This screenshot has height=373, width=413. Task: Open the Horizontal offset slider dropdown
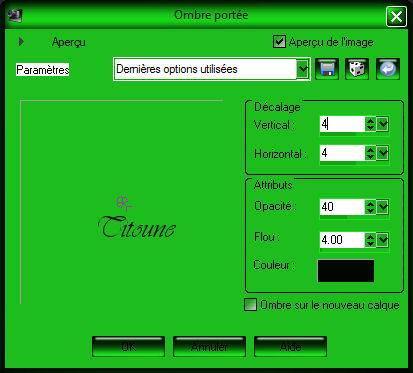coord(383,153)
